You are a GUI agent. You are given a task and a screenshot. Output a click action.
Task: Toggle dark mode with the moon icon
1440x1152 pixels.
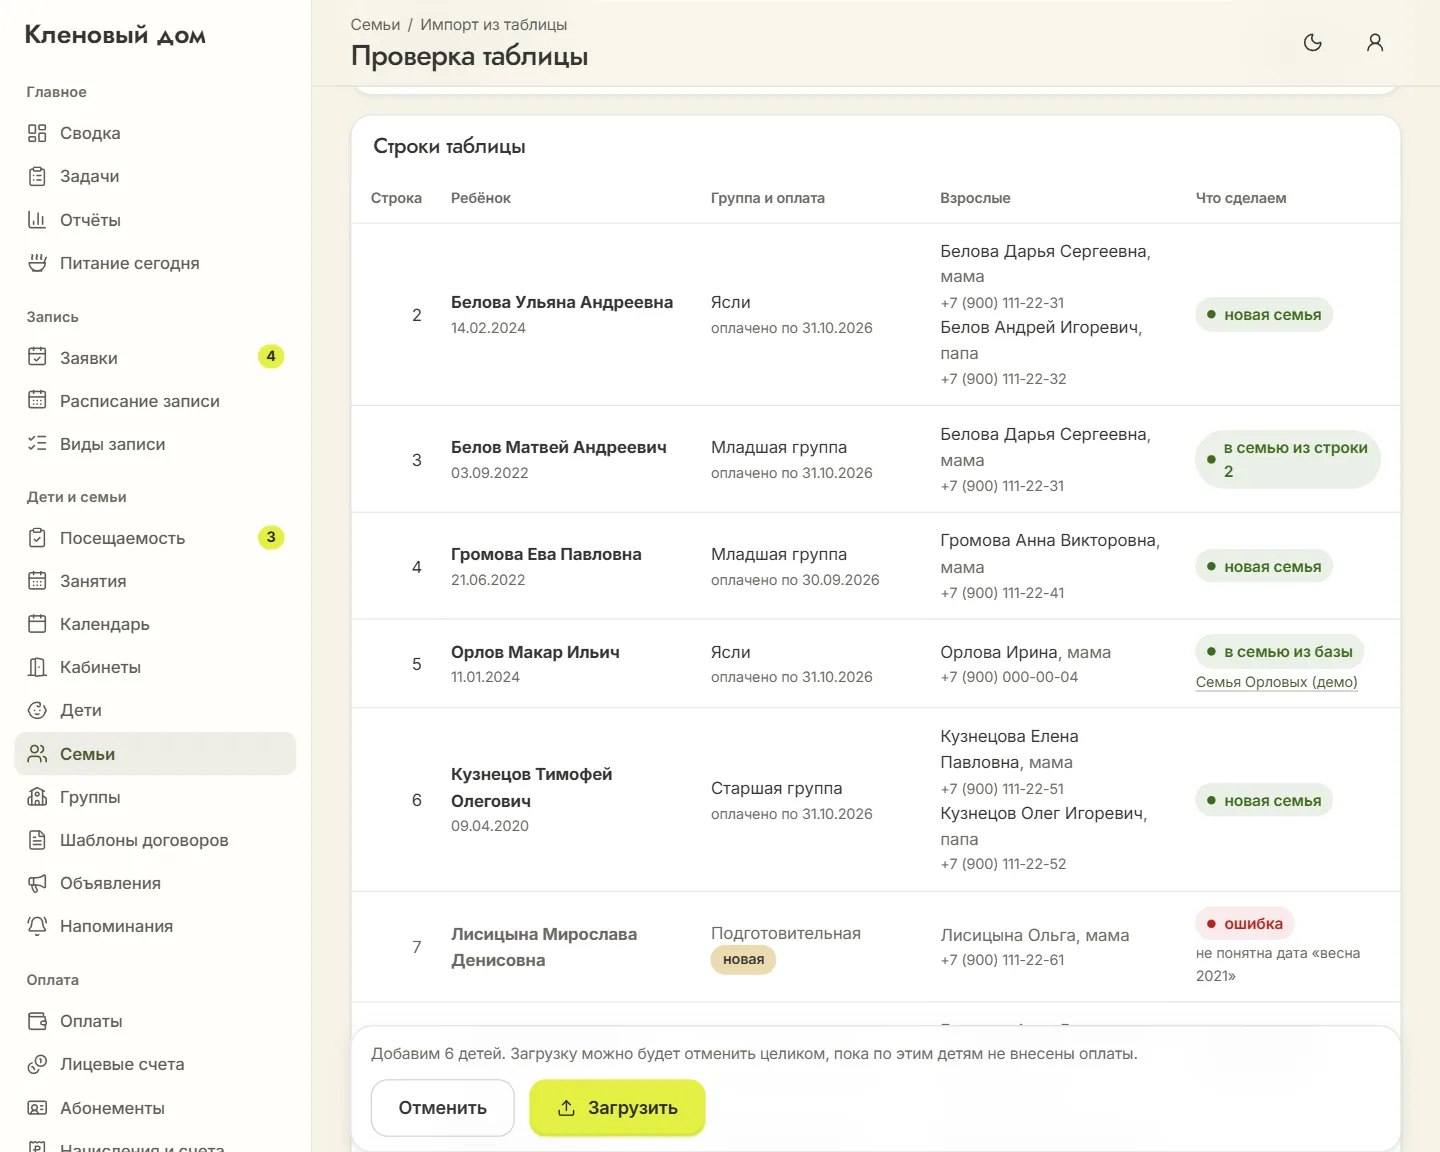click(1313, 42)
